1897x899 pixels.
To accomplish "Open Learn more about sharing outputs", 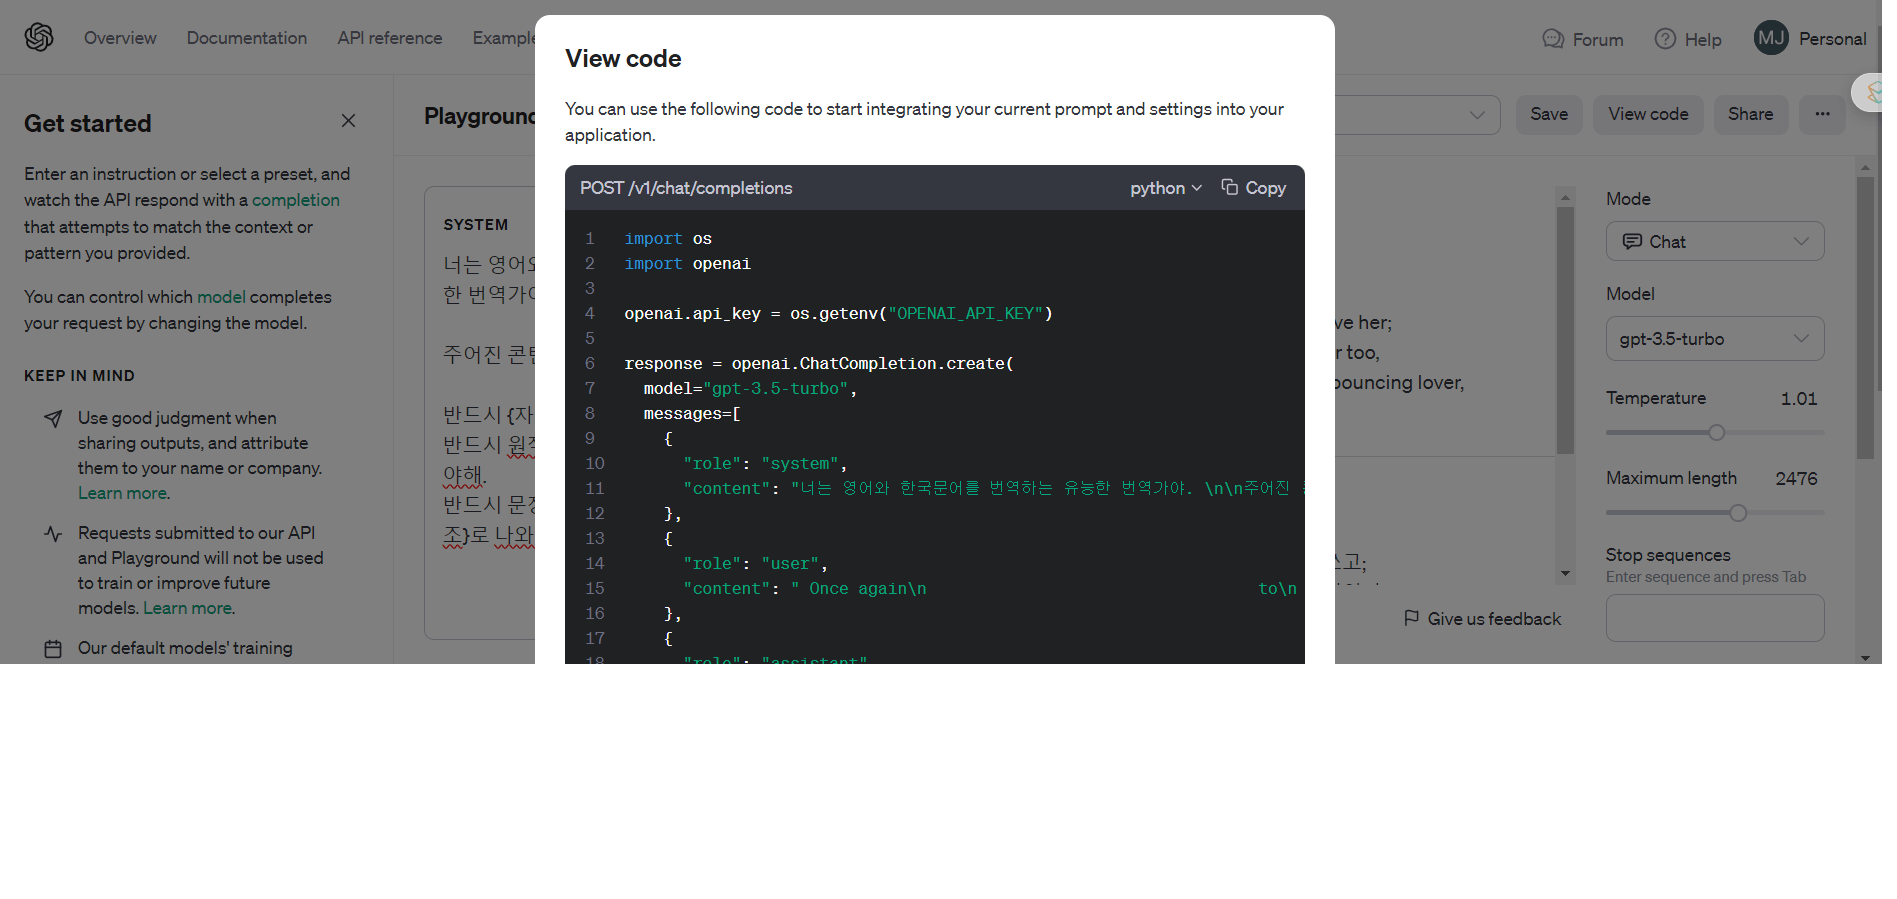I will (x=123, y=493).
